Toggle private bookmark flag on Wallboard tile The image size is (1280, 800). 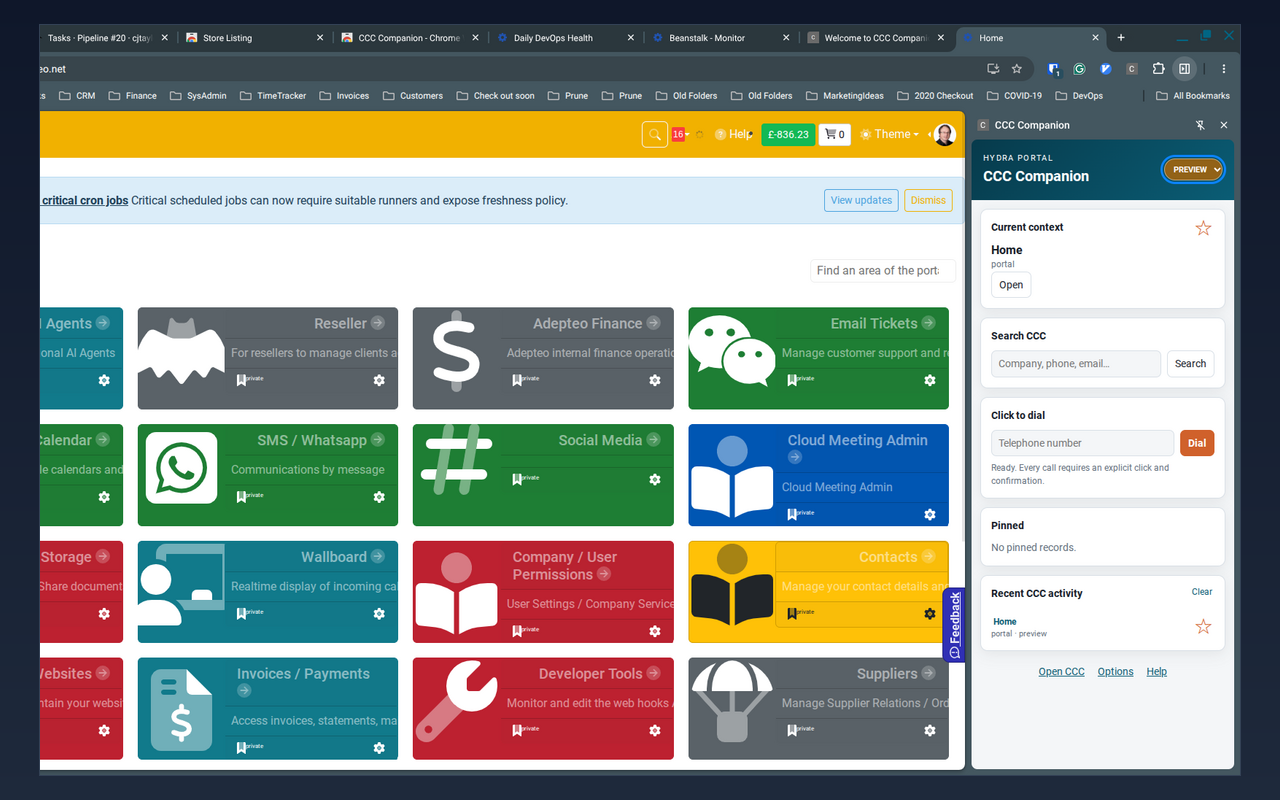(241, 613)
